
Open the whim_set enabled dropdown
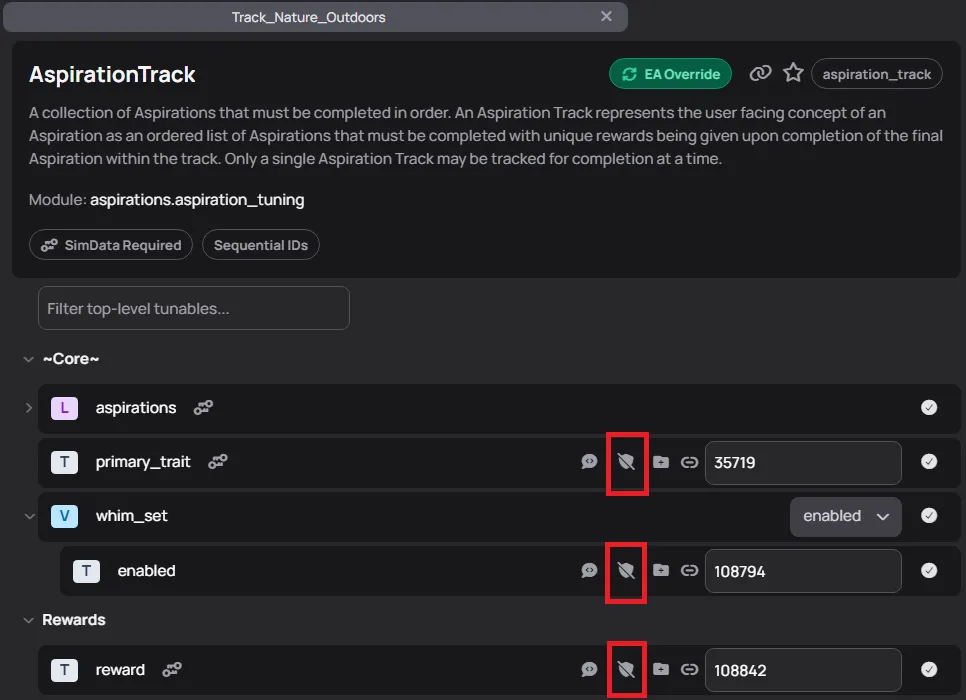[x=845, y=516]
